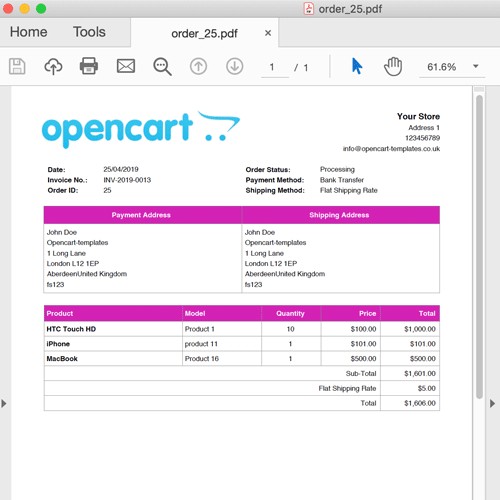The width and height of the screenshot is (500, 500).
Task: Click the opencart logo in document
Action: 141,130
